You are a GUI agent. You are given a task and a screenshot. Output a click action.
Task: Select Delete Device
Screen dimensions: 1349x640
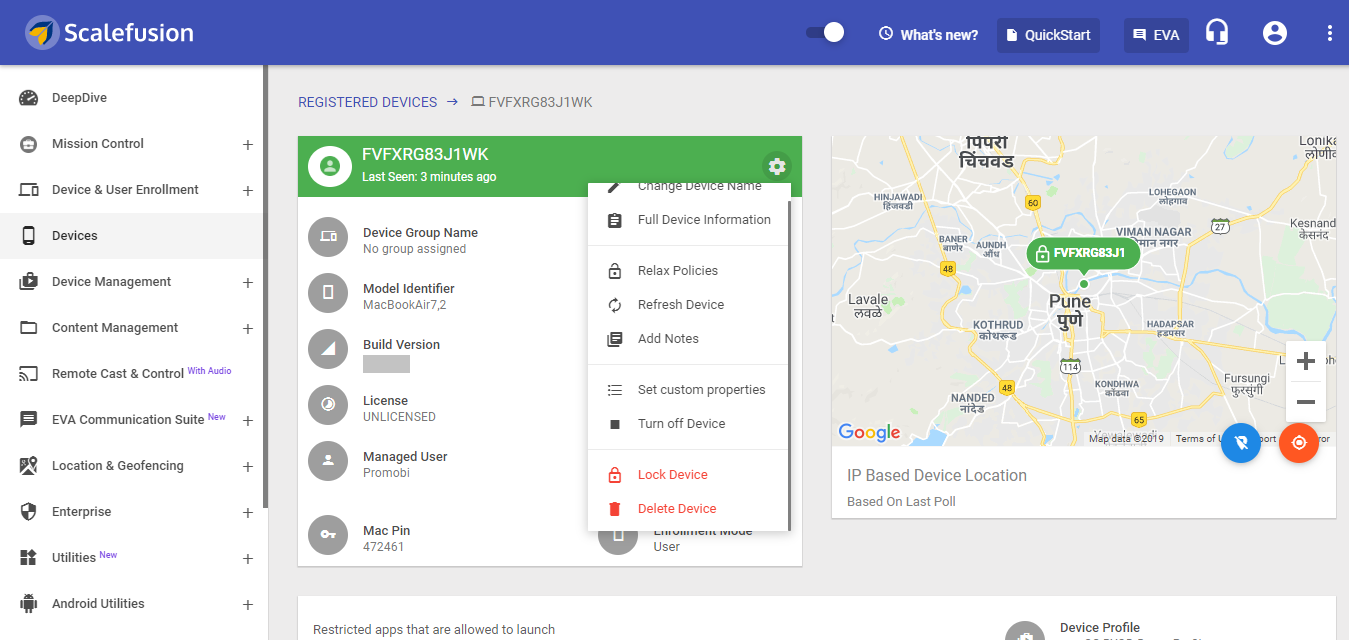(689, 509)
